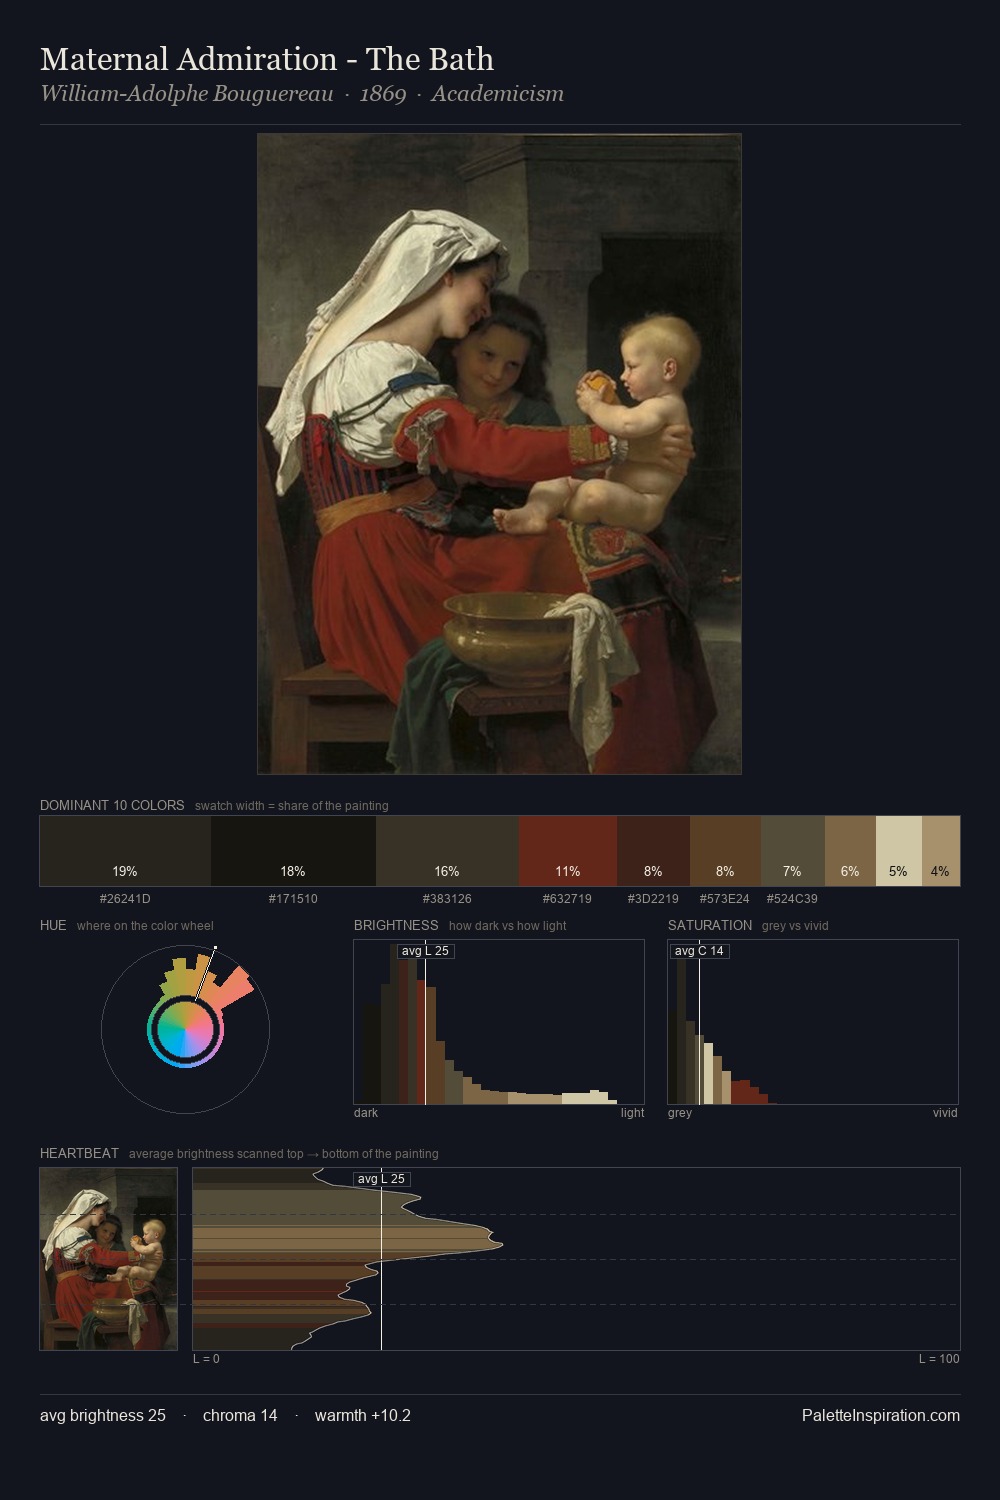Select the 8% swatch #3D2219

click(x=653, y=851)
